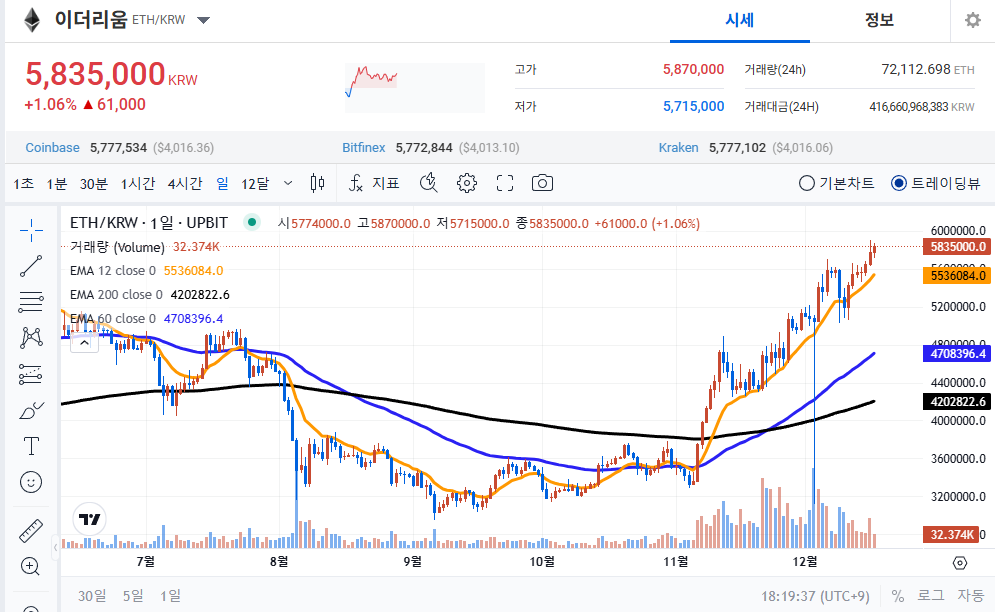Open page settings gear at top right
The width and height of the screenshot is (995, 612).
tap(972, 20)
